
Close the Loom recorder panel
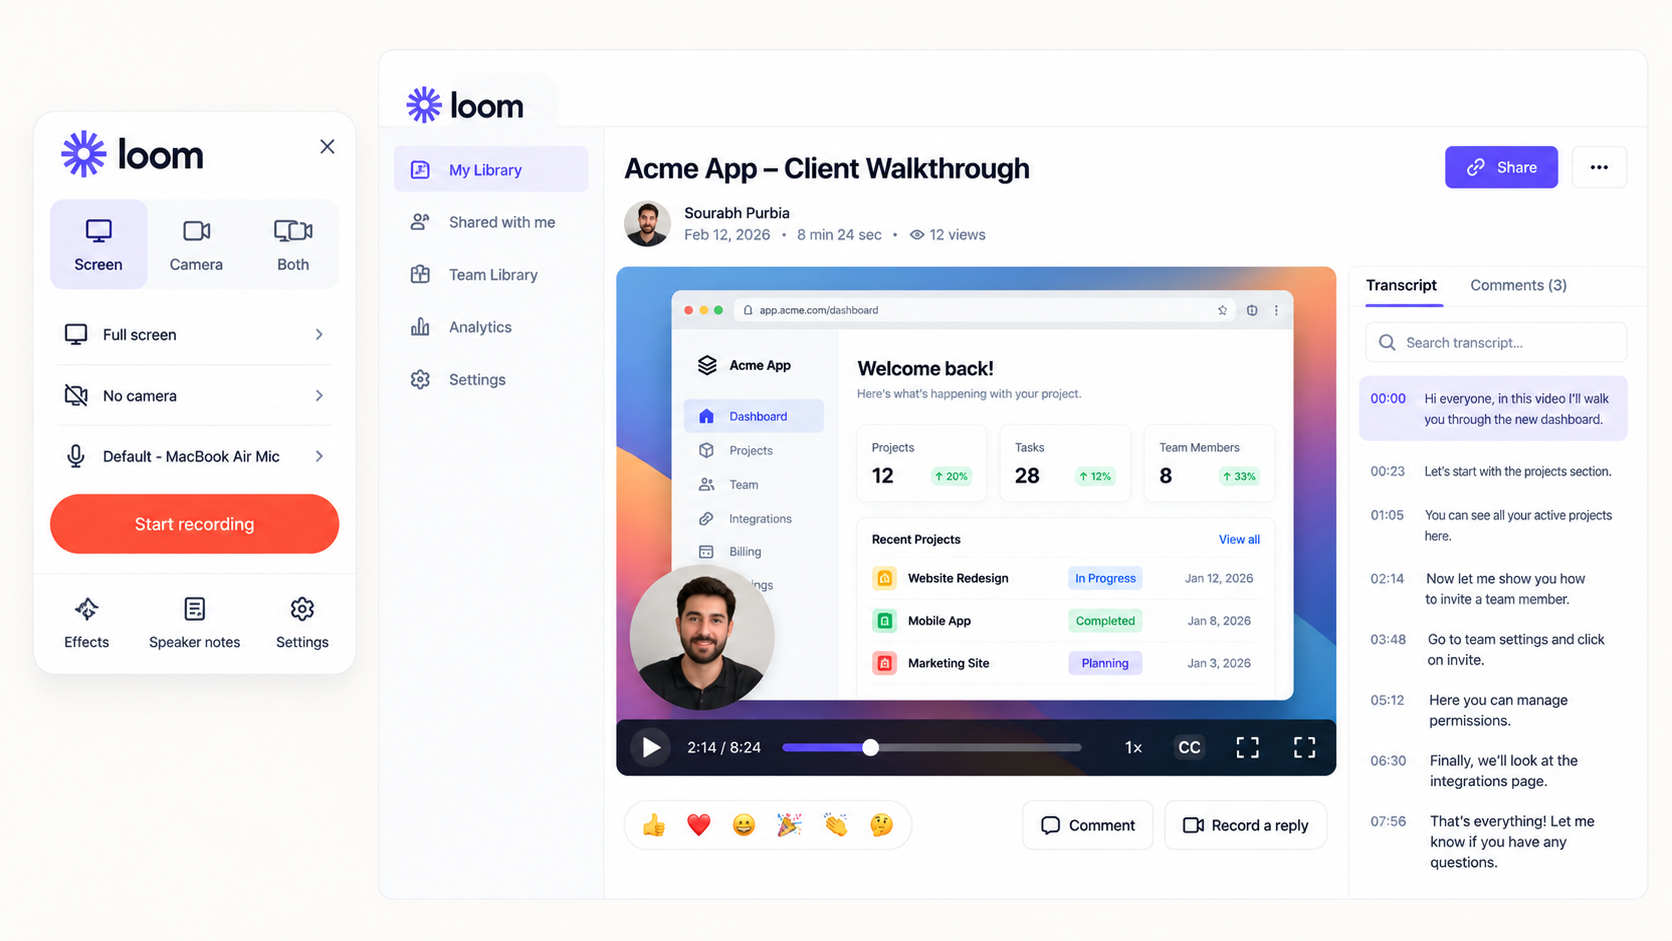tap(327, 147)
